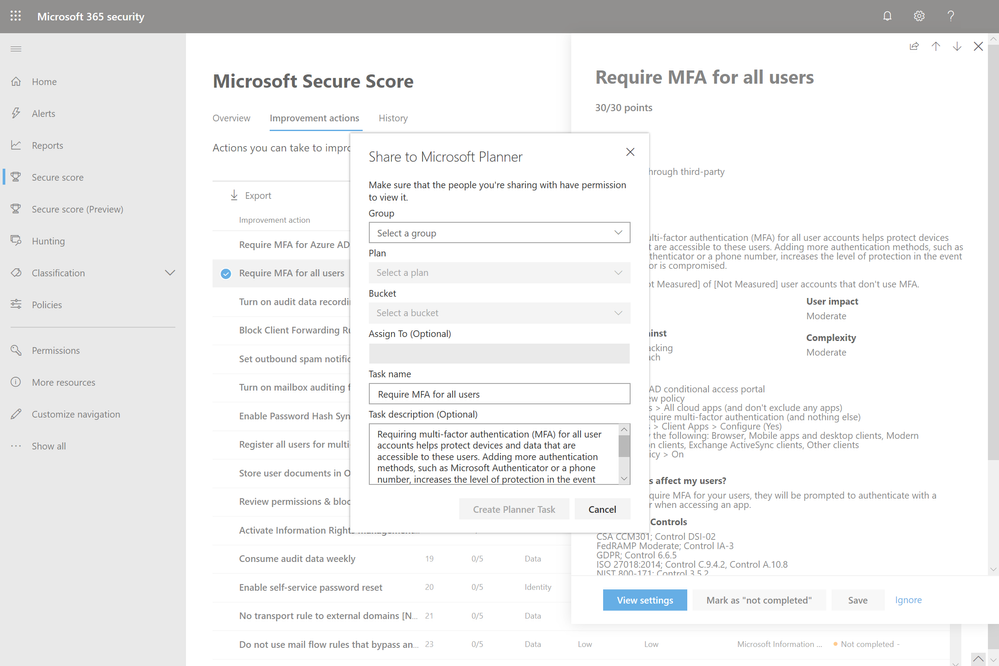Open notifications bell icon

[x=887, y=16]
